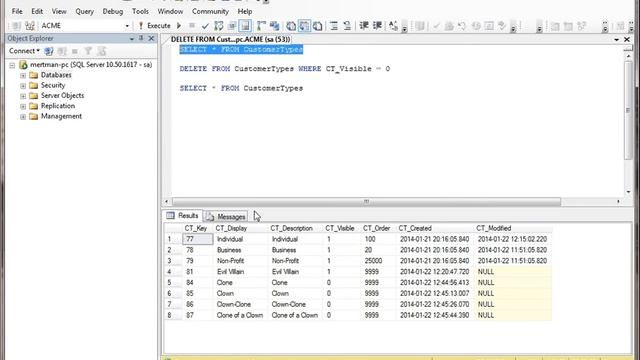Expand the Server Objects node
Viewport: 640px width, 360px height.
coord(23,96)
